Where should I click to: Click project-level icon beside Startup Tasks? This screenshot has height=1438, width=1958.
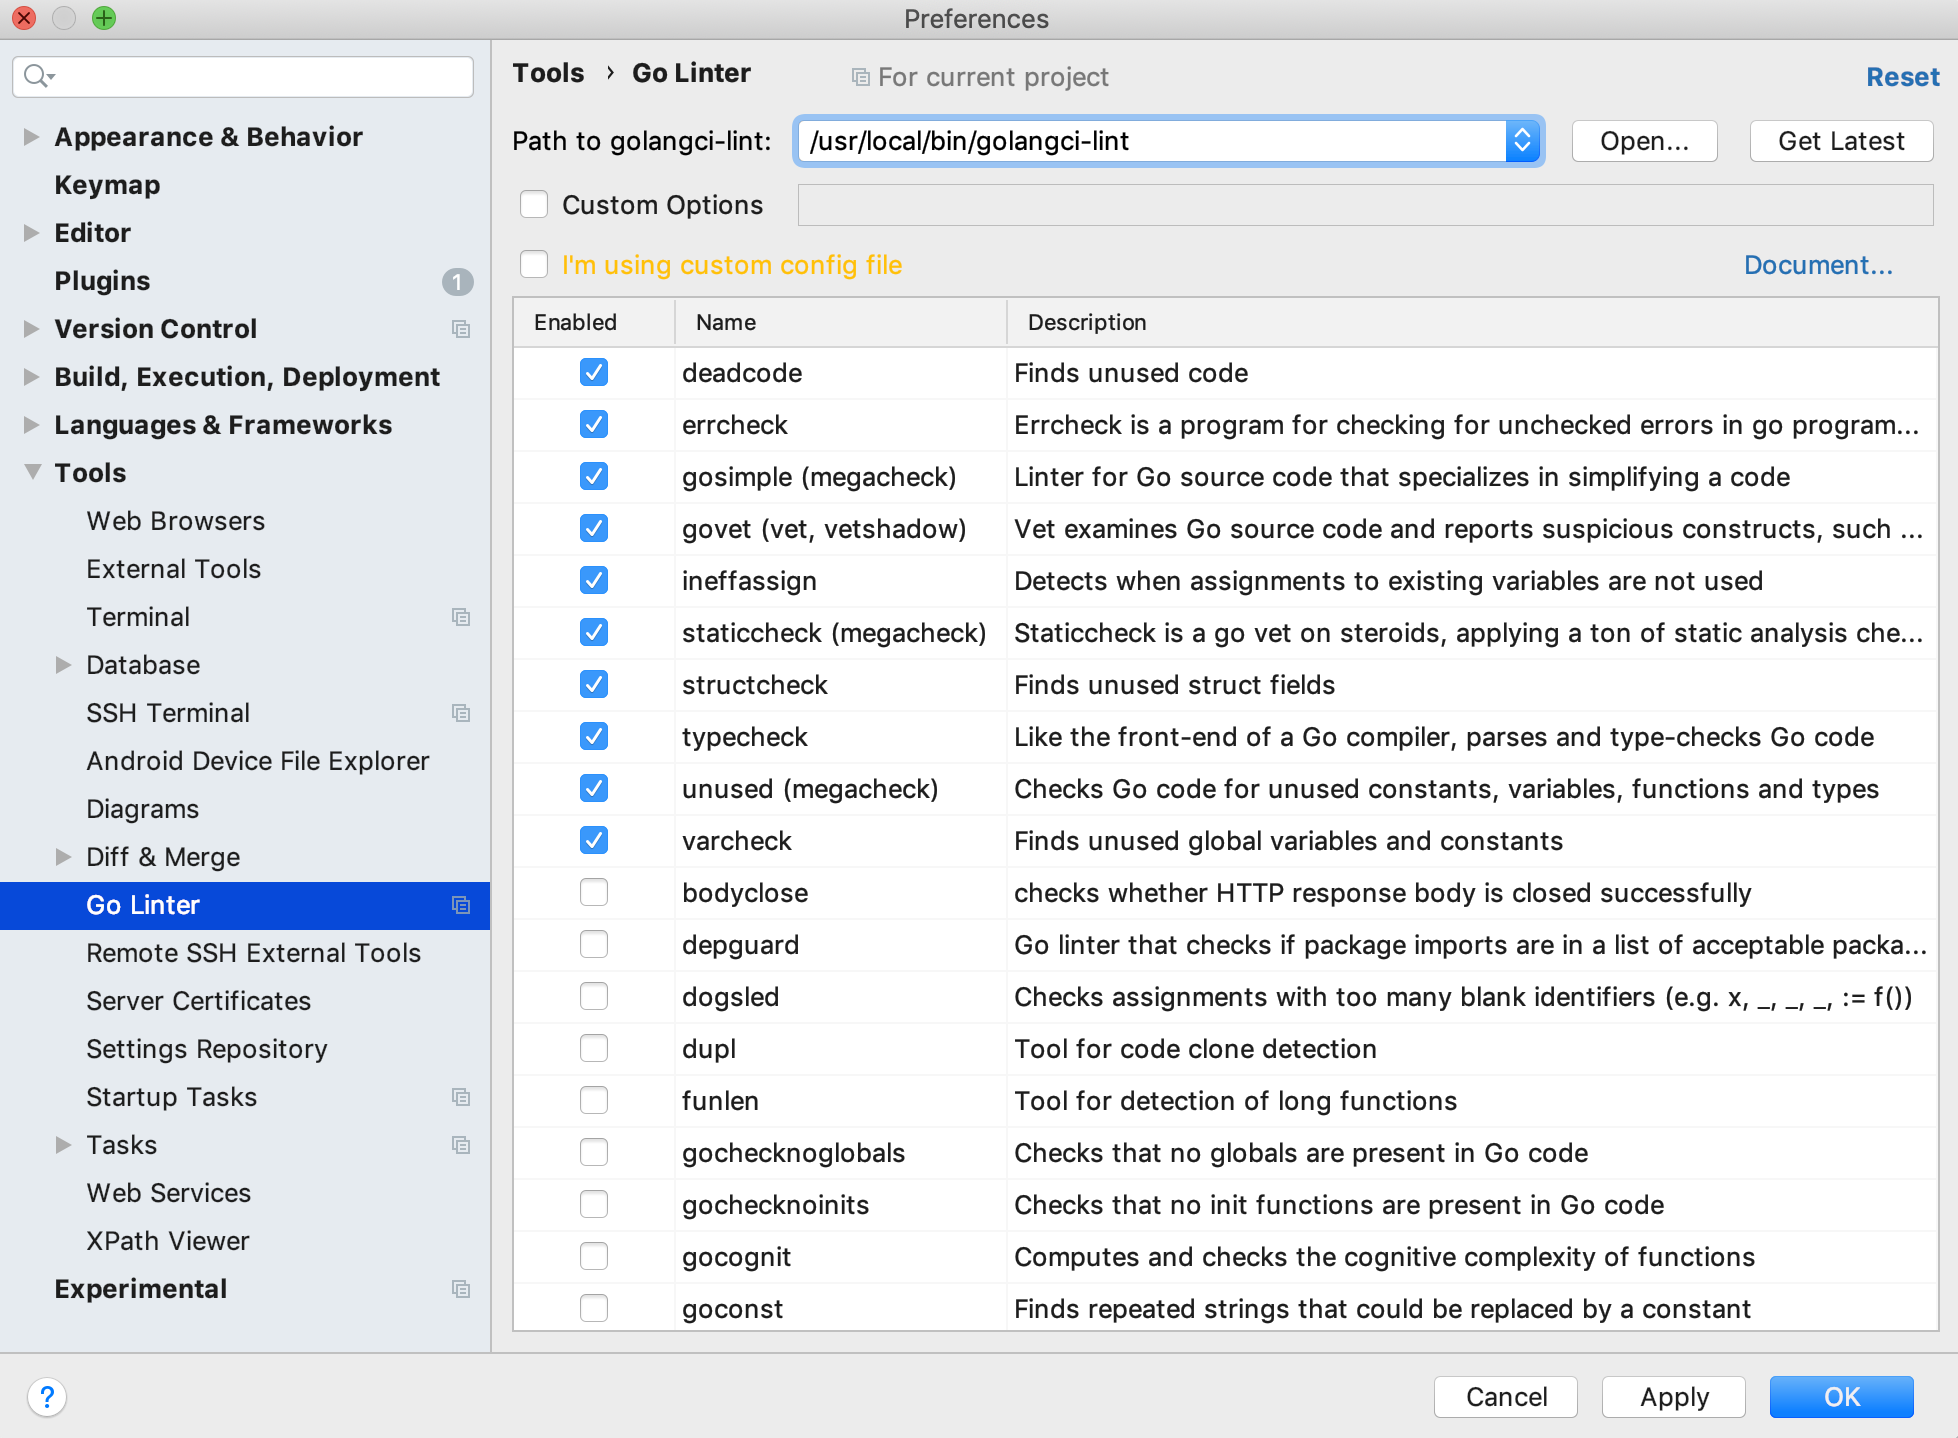461,1097
